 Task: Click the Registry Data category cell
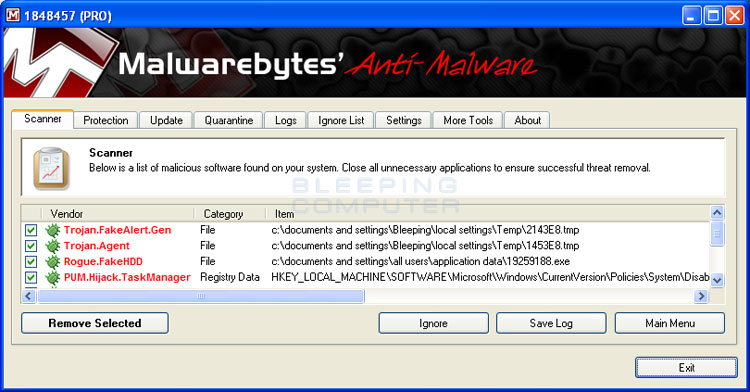tap(230, 278)
